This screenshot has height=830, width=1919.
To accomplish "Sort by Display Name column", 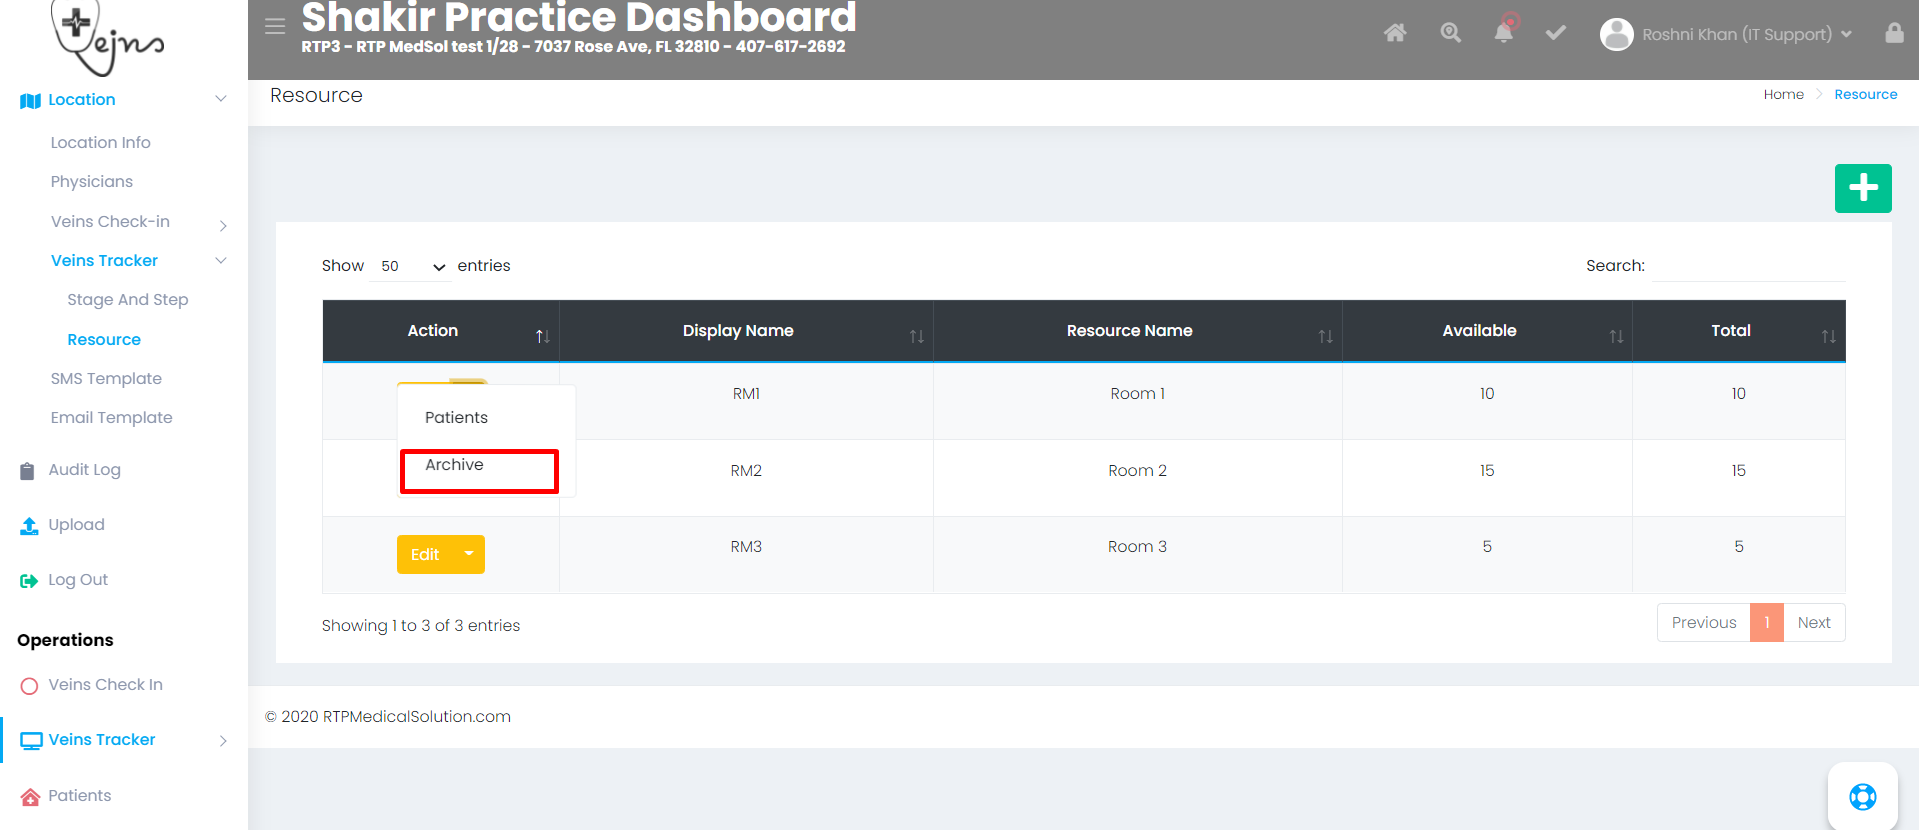I will pyautogui.click(x=738, y=331).
